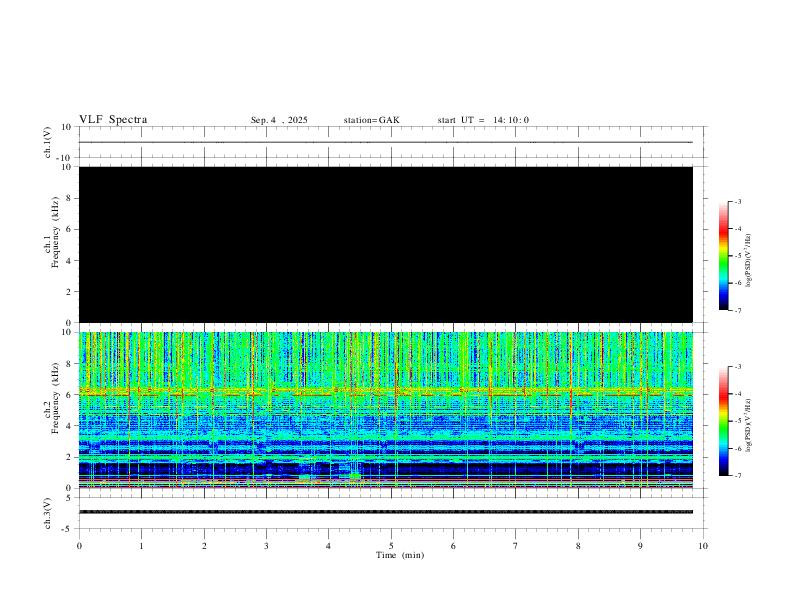Screen dimensions: 792x612
Task: Click time axis tick label "3"
Action: click(266, 546)
